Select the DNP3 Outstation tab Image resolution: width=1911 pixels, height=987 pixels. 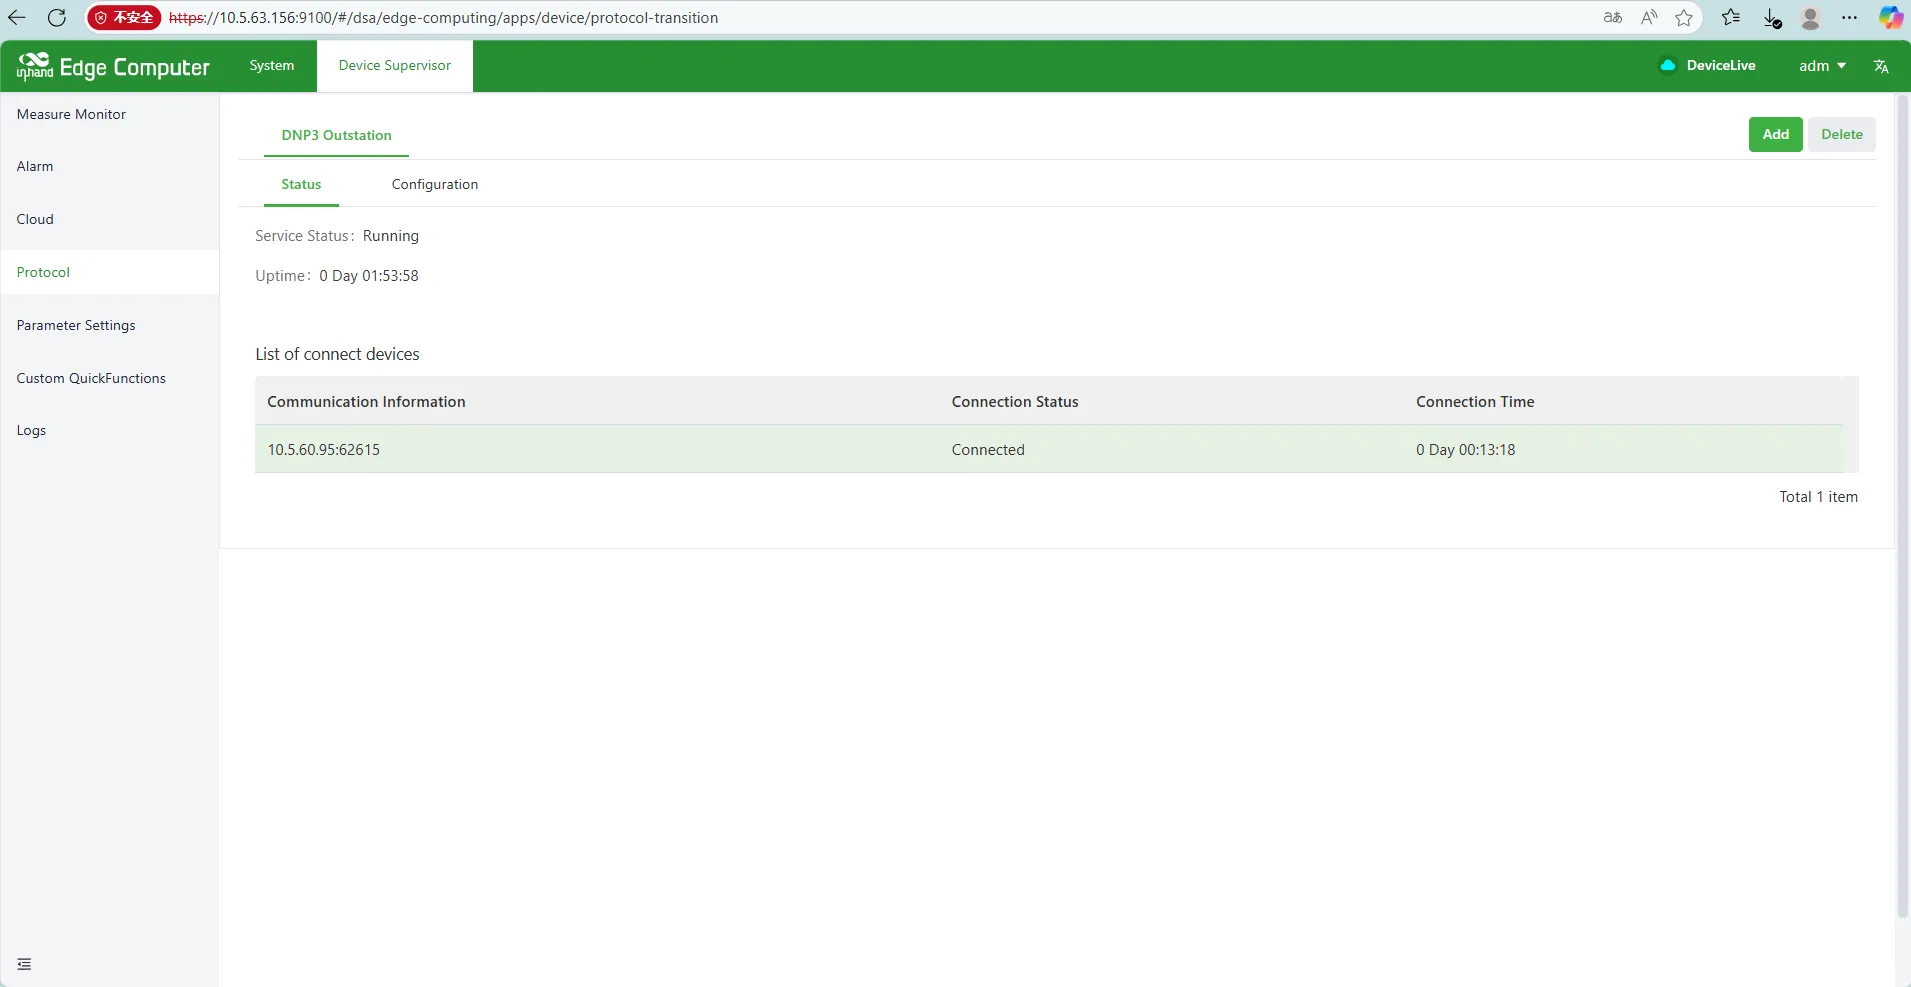click(336, 136)
